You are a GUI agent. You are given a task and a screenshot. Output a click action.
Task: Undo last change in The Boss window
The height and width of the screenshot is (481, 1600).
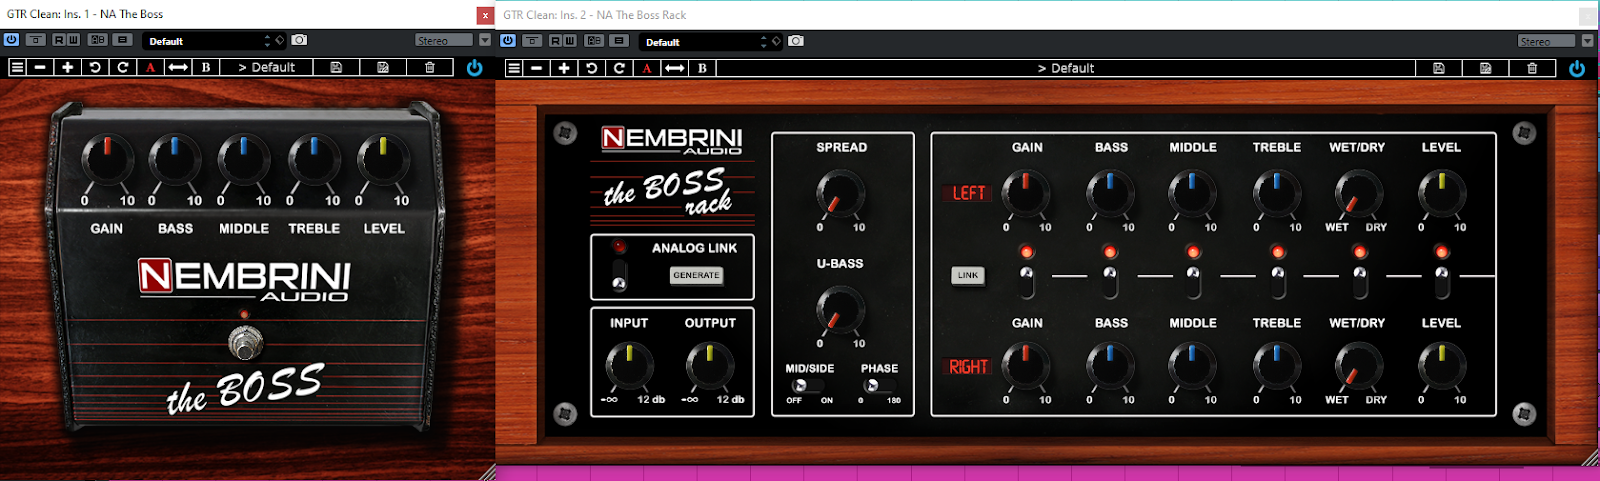(95, 67)
